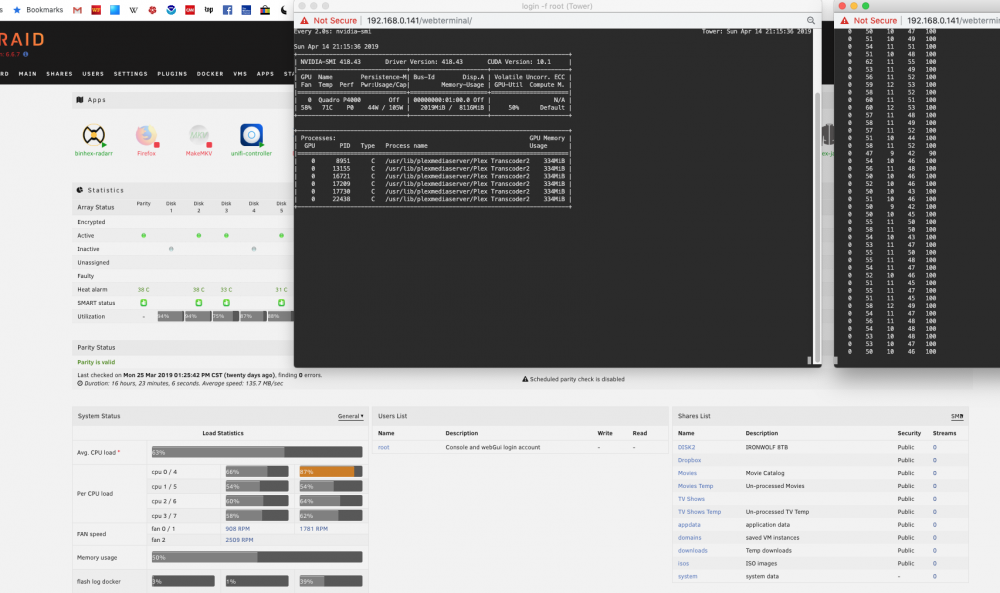Click the root user link
The width and height of the screenshot is (1000, 593).
pyautogui.click(x=383, y=448)
